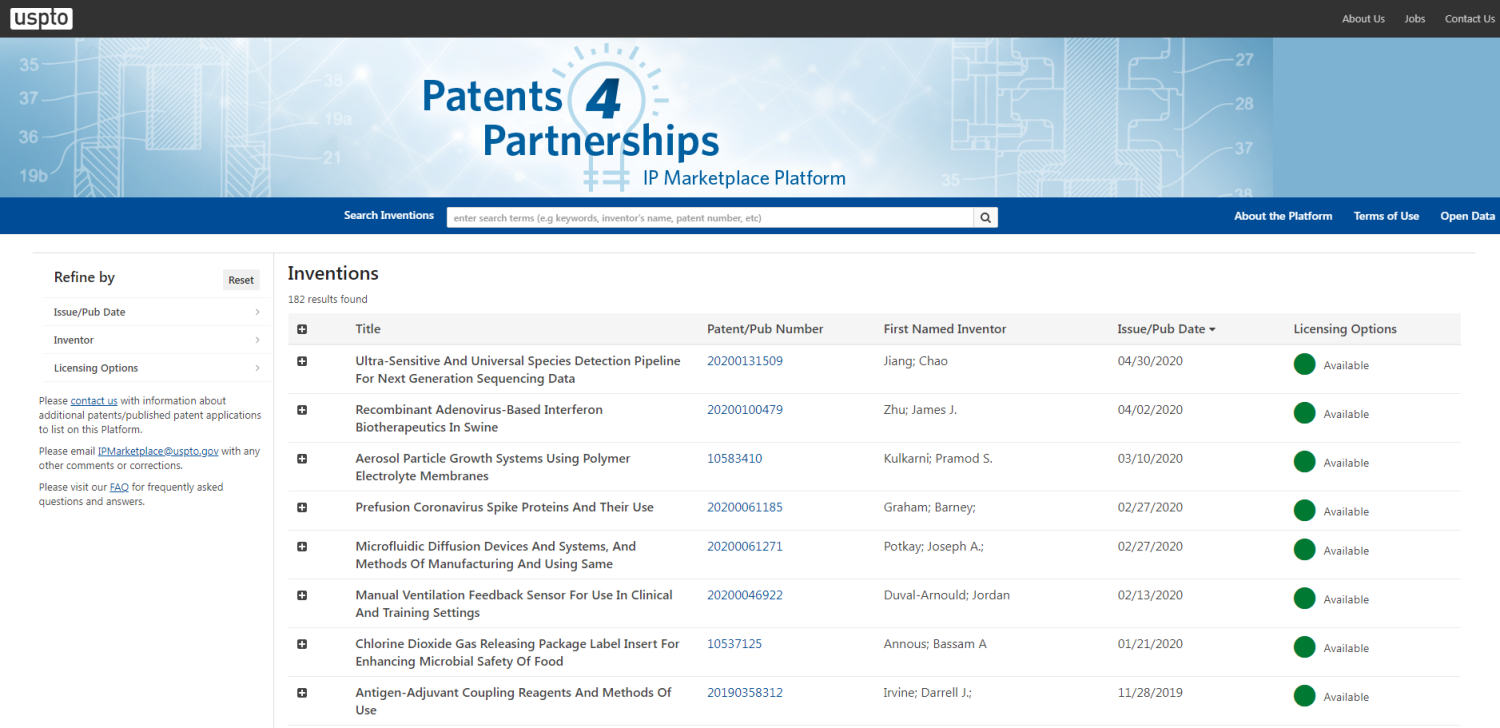This screenshot has height=728, width=1500.
Task: Open the Issue/Pub Date filter
Action: 157,312
